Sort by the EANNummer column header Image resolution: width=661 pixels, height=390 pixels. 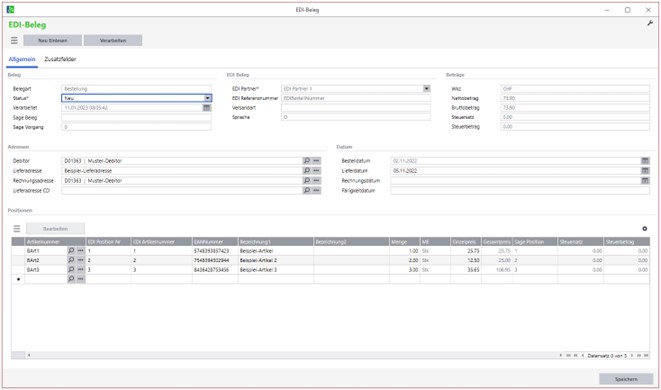(215, 242)
